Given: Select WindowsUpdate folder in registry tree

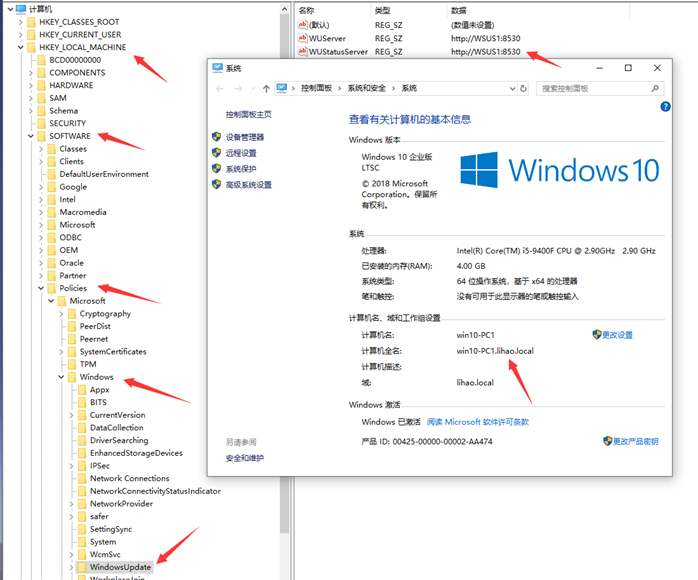Looking at the screenshot, I should point(120,567).
